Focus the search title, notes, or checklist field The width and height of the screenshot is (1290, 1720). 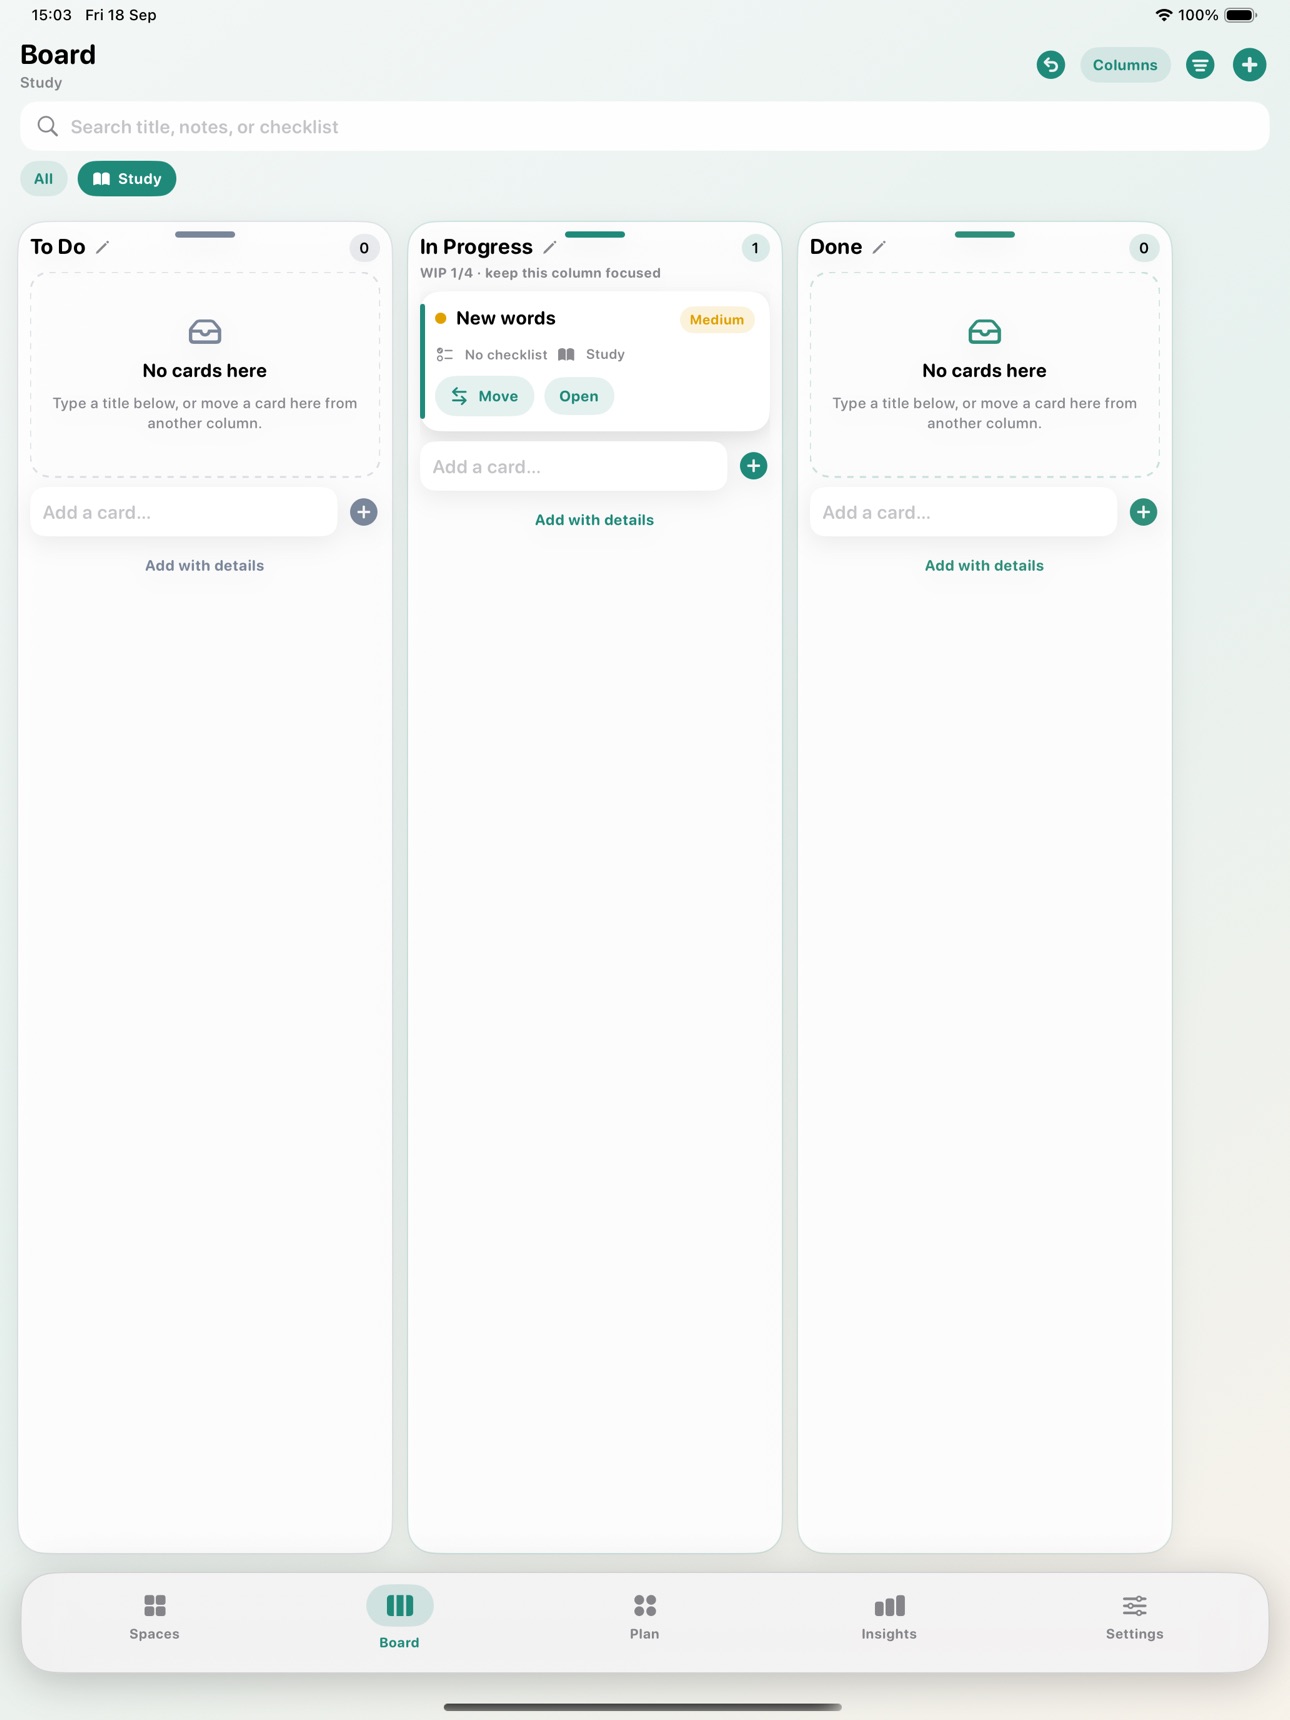(x=645, y=126)
